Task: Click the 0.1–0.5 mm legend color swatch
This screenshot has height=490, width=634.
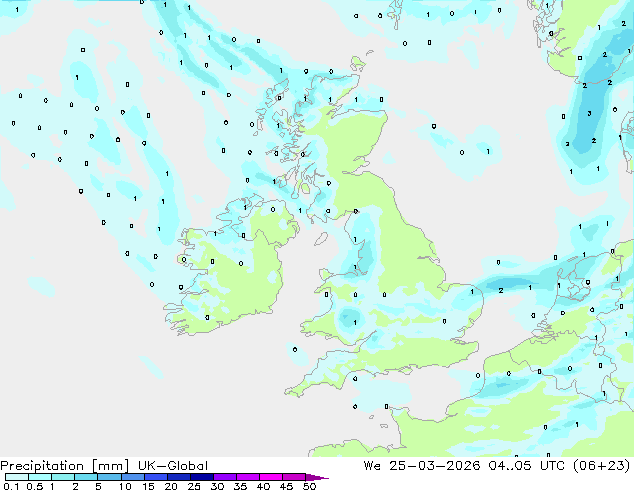Action: tap(17, 477)
